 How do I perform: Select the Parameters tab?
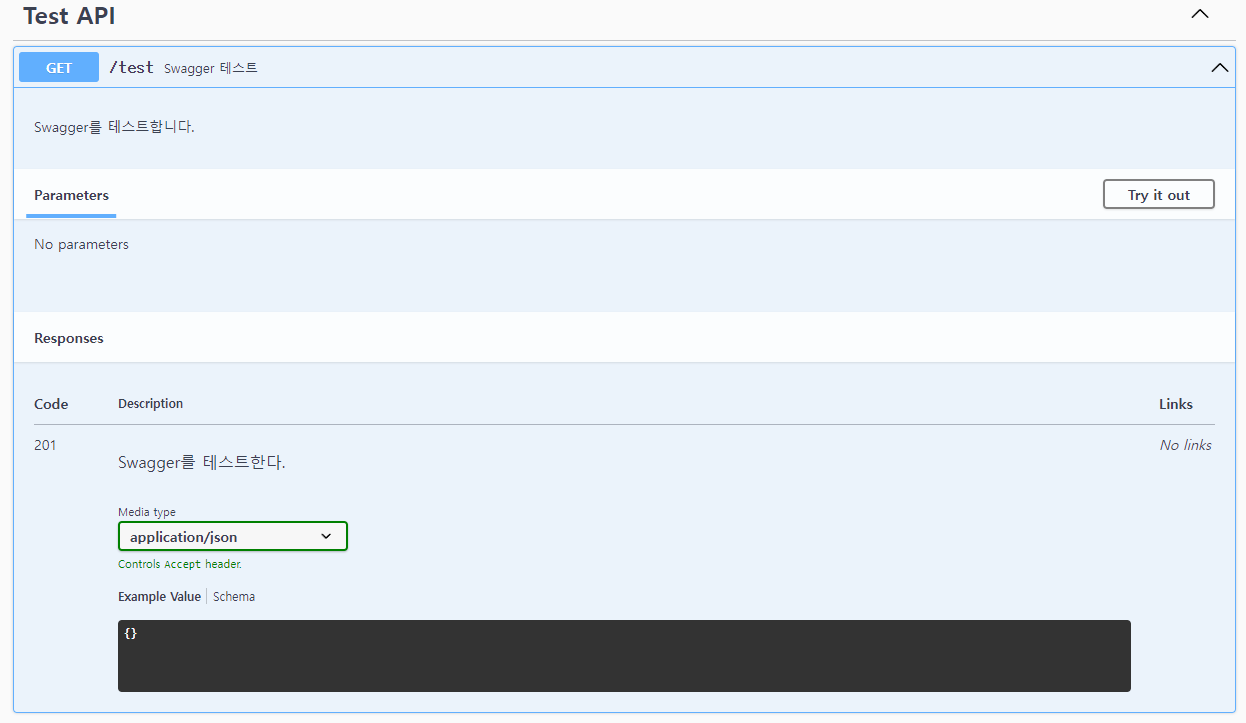71,195
